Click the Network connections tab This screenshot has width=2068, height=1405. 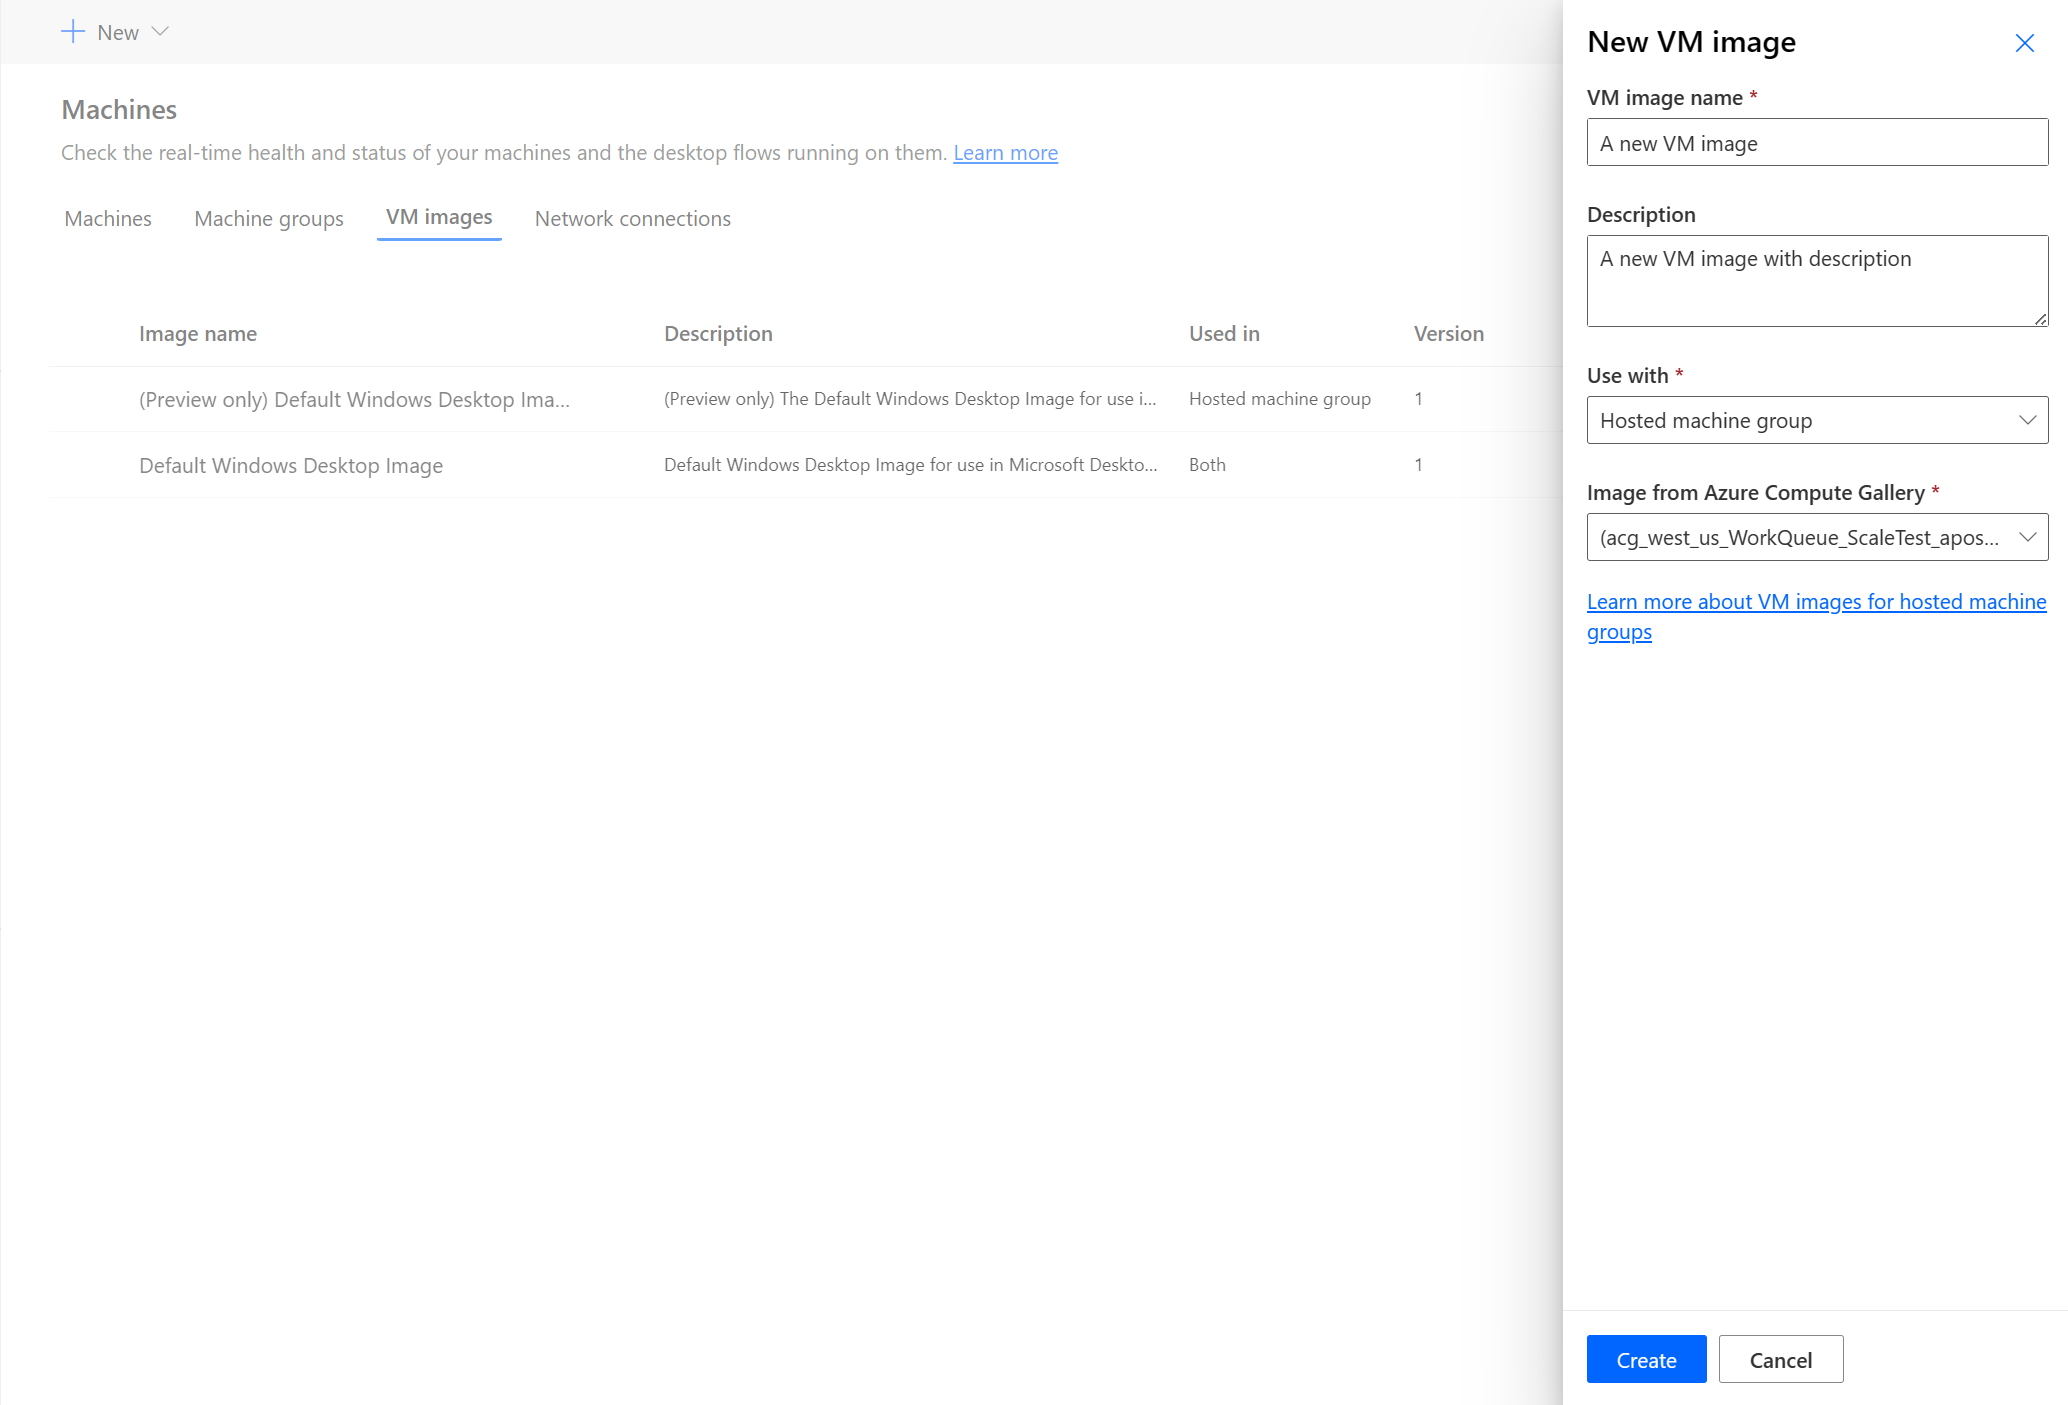point(633,218)
